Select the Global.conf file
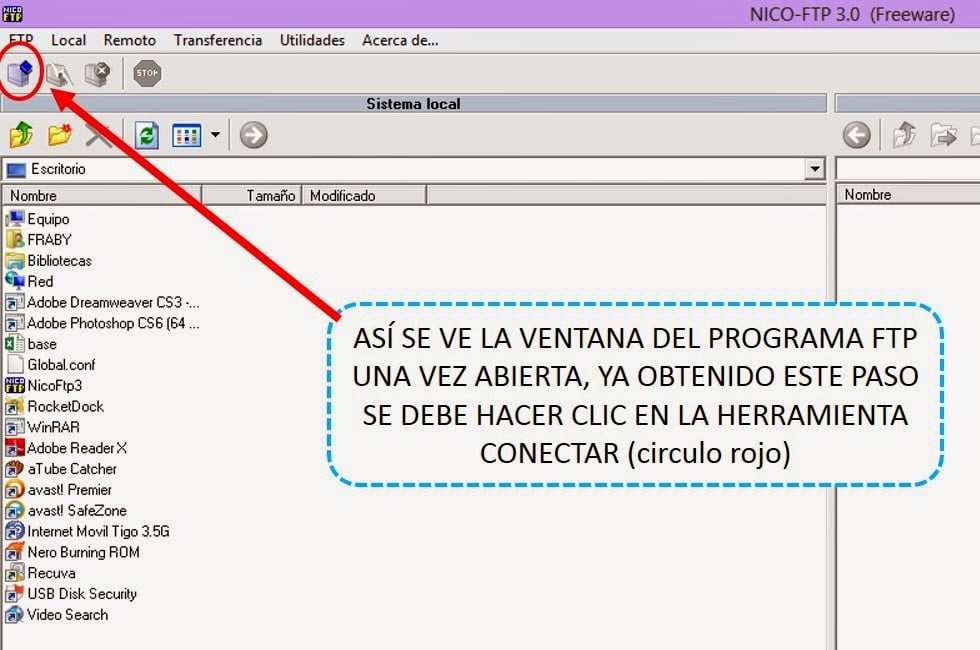980x650 pixels. pos(61,365)
